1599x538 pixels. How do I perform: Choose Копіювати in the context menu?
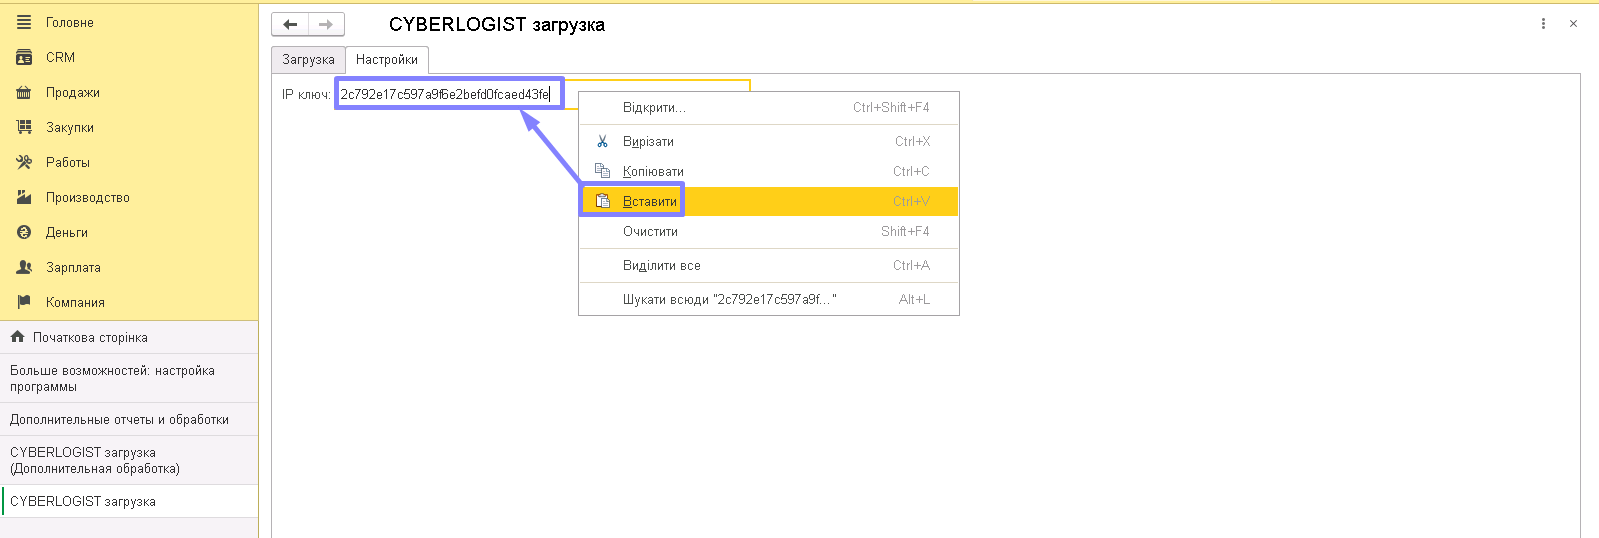(x=769, y=171)
